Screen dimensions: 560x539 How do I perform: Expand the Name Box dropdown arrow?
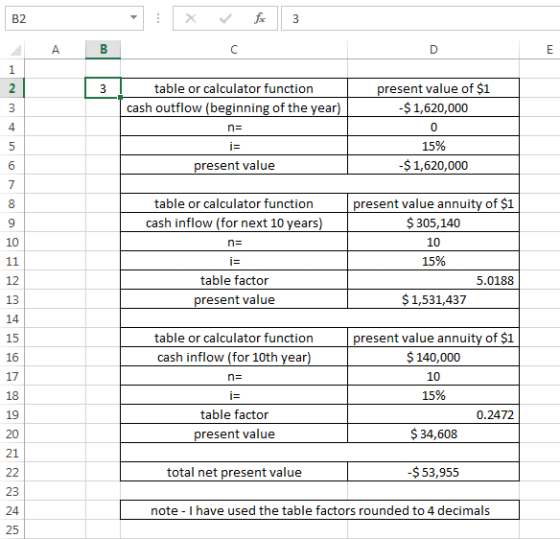[134, 18]
